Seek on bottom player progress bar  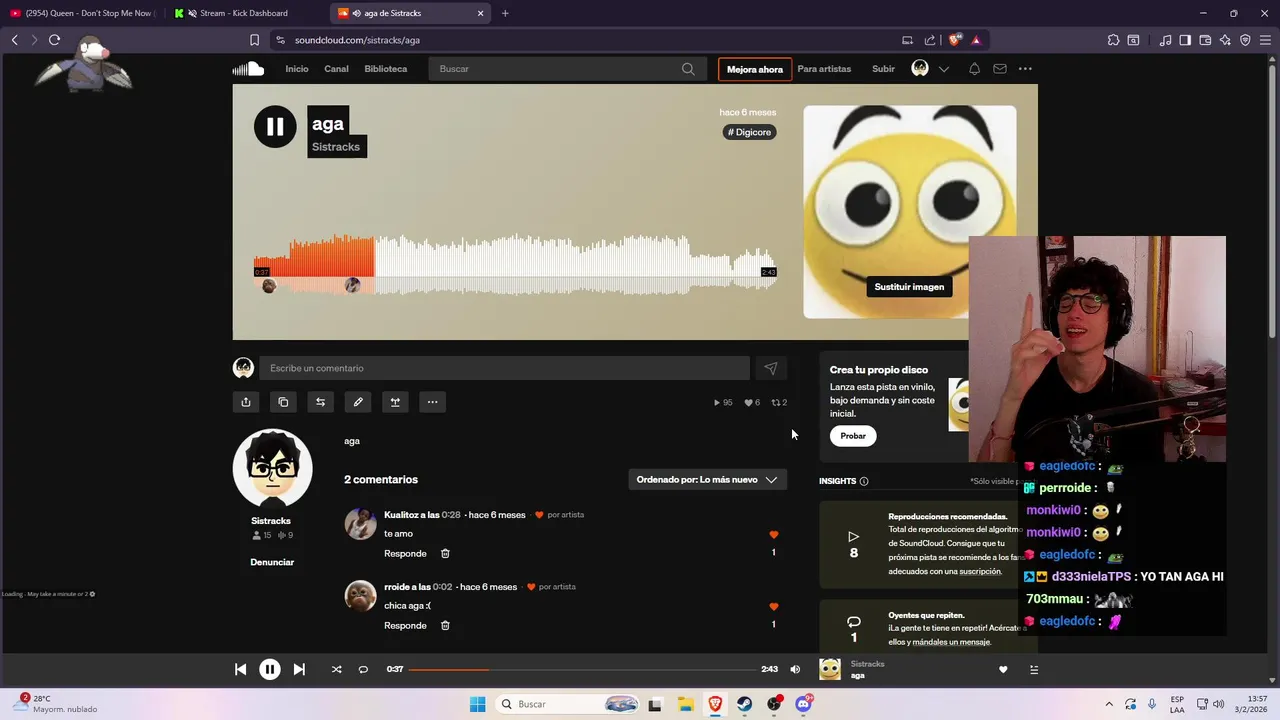[x=582, y=669]
